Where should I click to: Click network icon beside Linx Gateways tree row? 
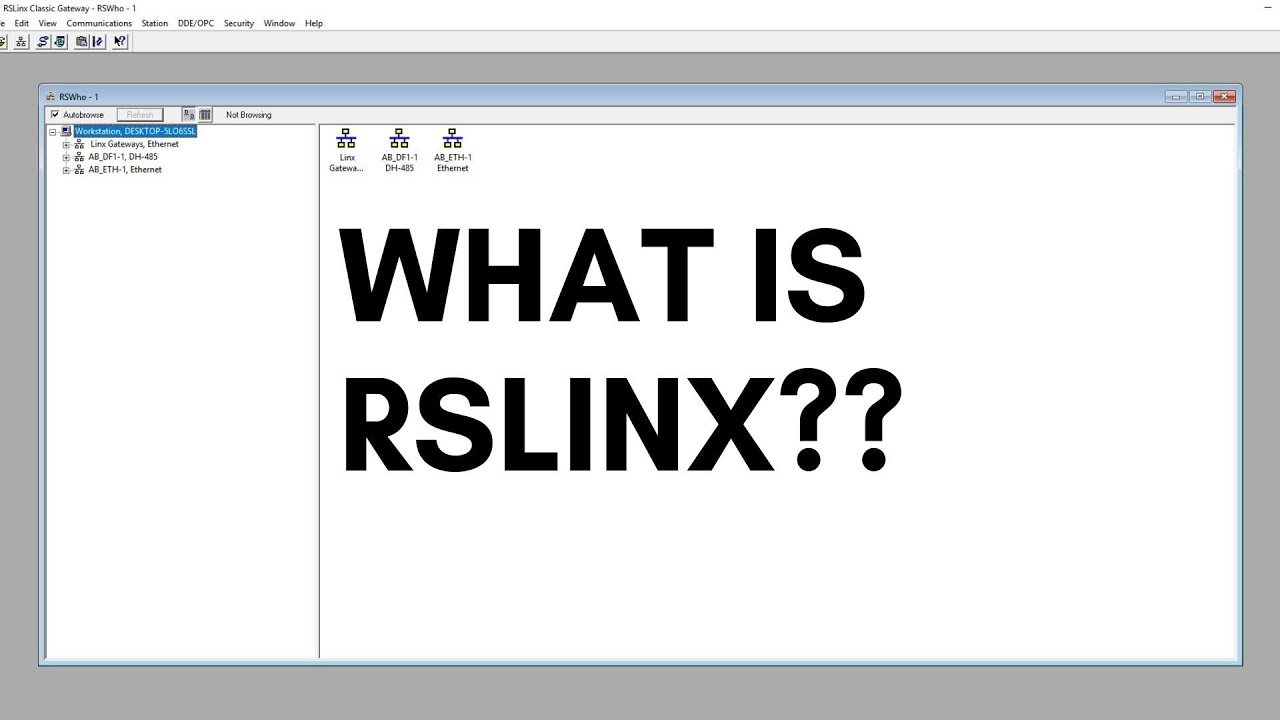80,144
